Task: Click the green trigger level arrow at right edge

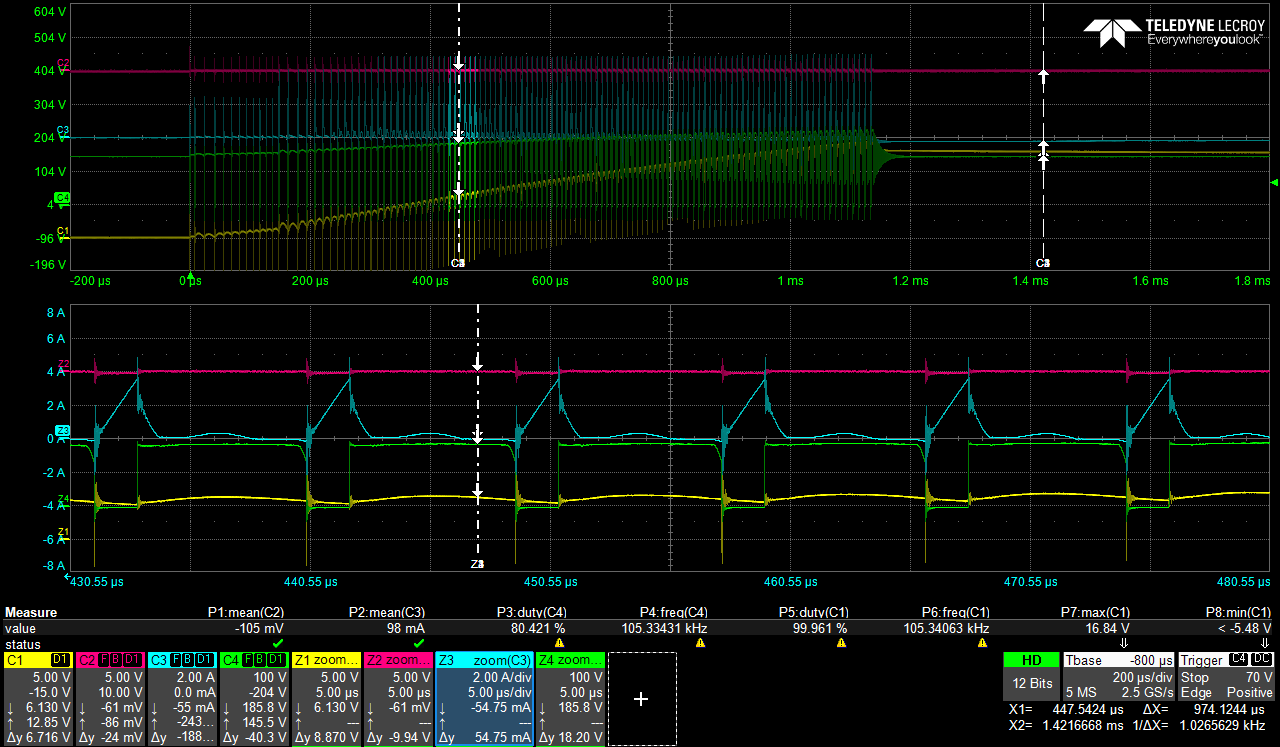Action: 1274,183
